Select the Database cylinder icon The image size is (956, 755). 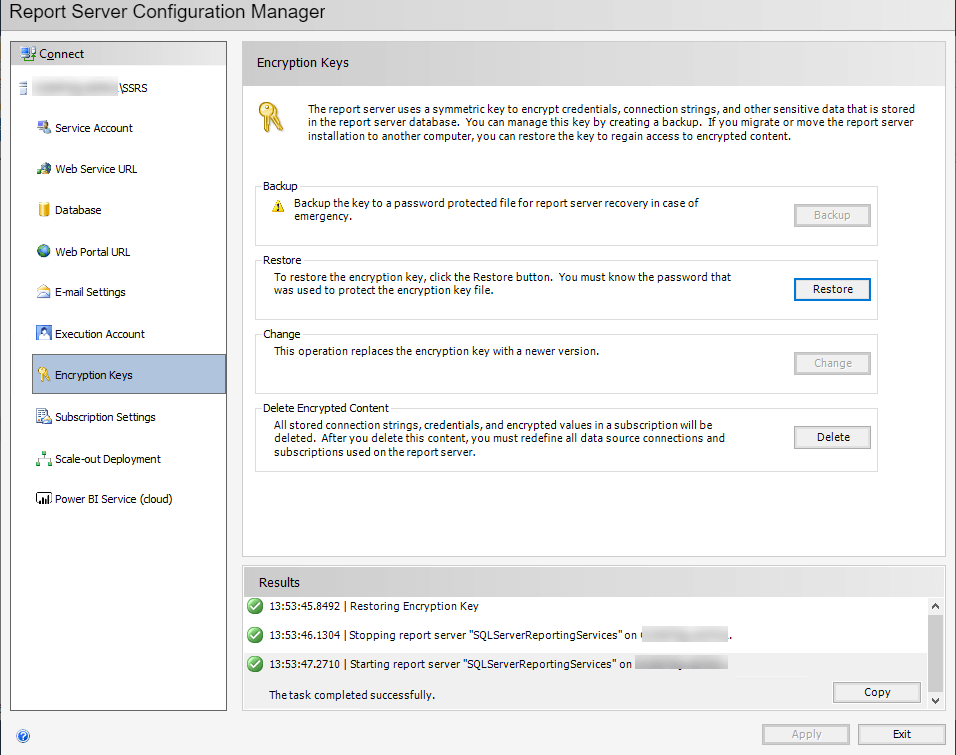pos(43,210)
